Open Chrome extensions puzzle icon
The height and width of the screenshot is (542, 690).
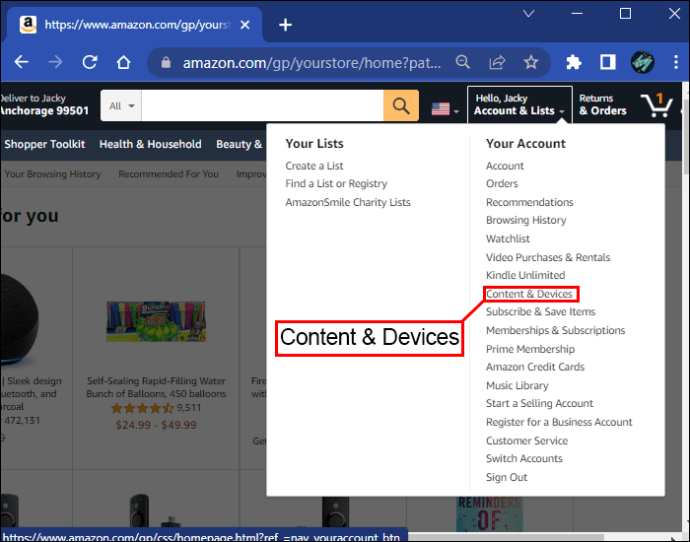point(574,63)
